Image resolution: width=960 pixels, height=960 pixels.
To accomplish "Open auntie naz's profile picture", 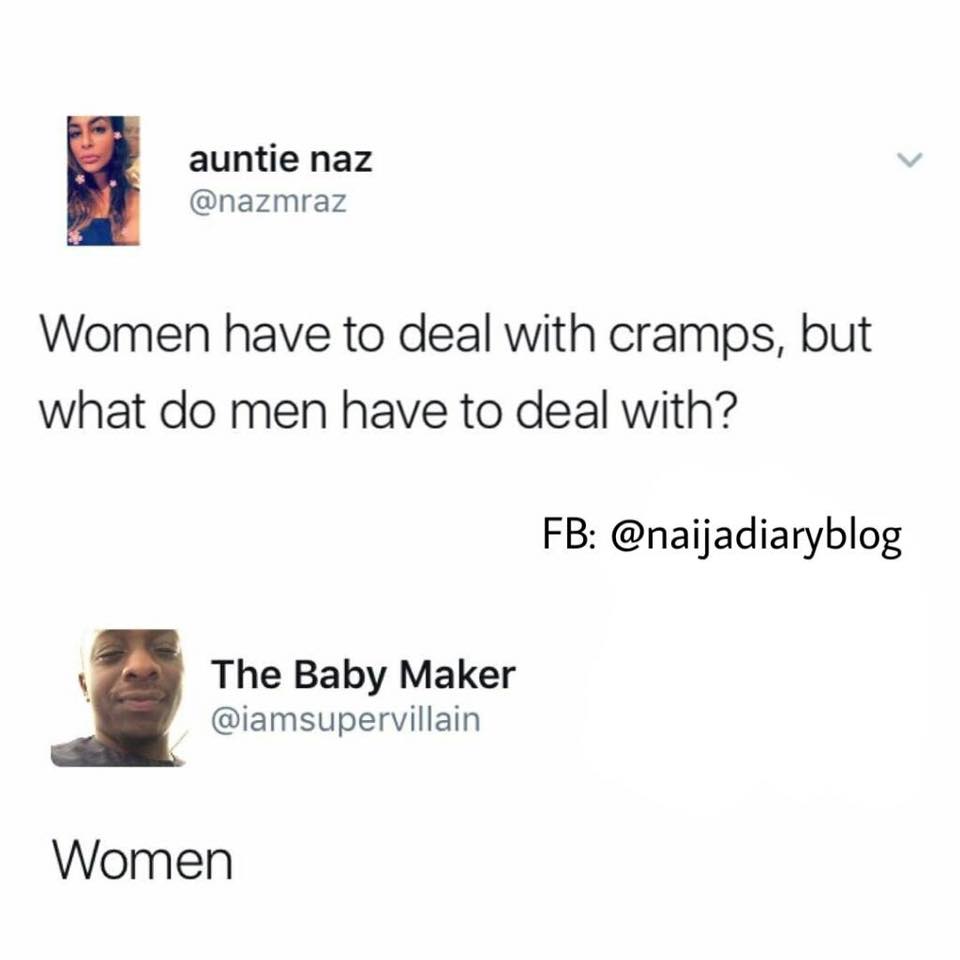I will click(103, 181).
